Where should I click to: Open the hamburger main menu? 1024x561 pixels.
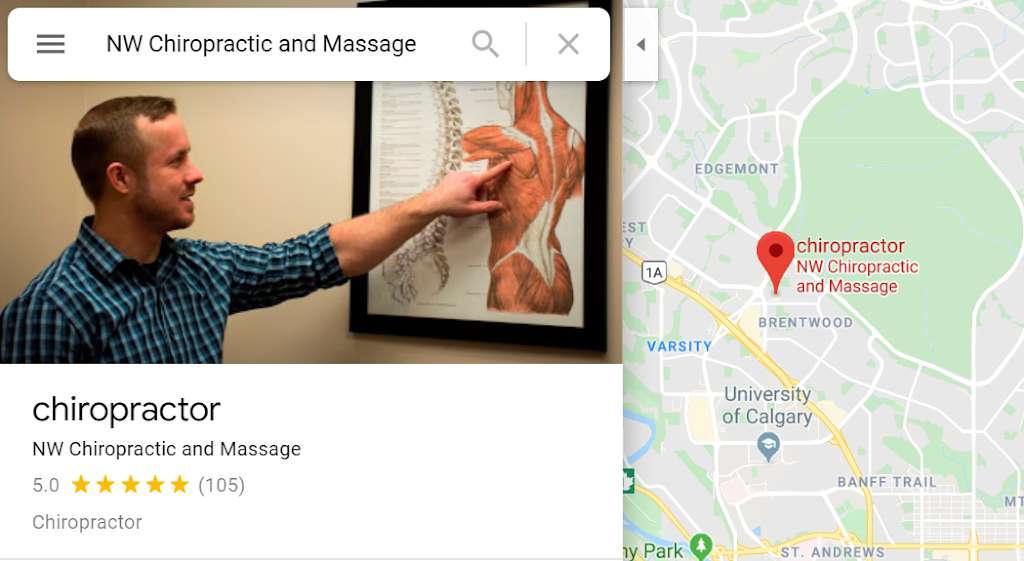[x=50, y=44]
